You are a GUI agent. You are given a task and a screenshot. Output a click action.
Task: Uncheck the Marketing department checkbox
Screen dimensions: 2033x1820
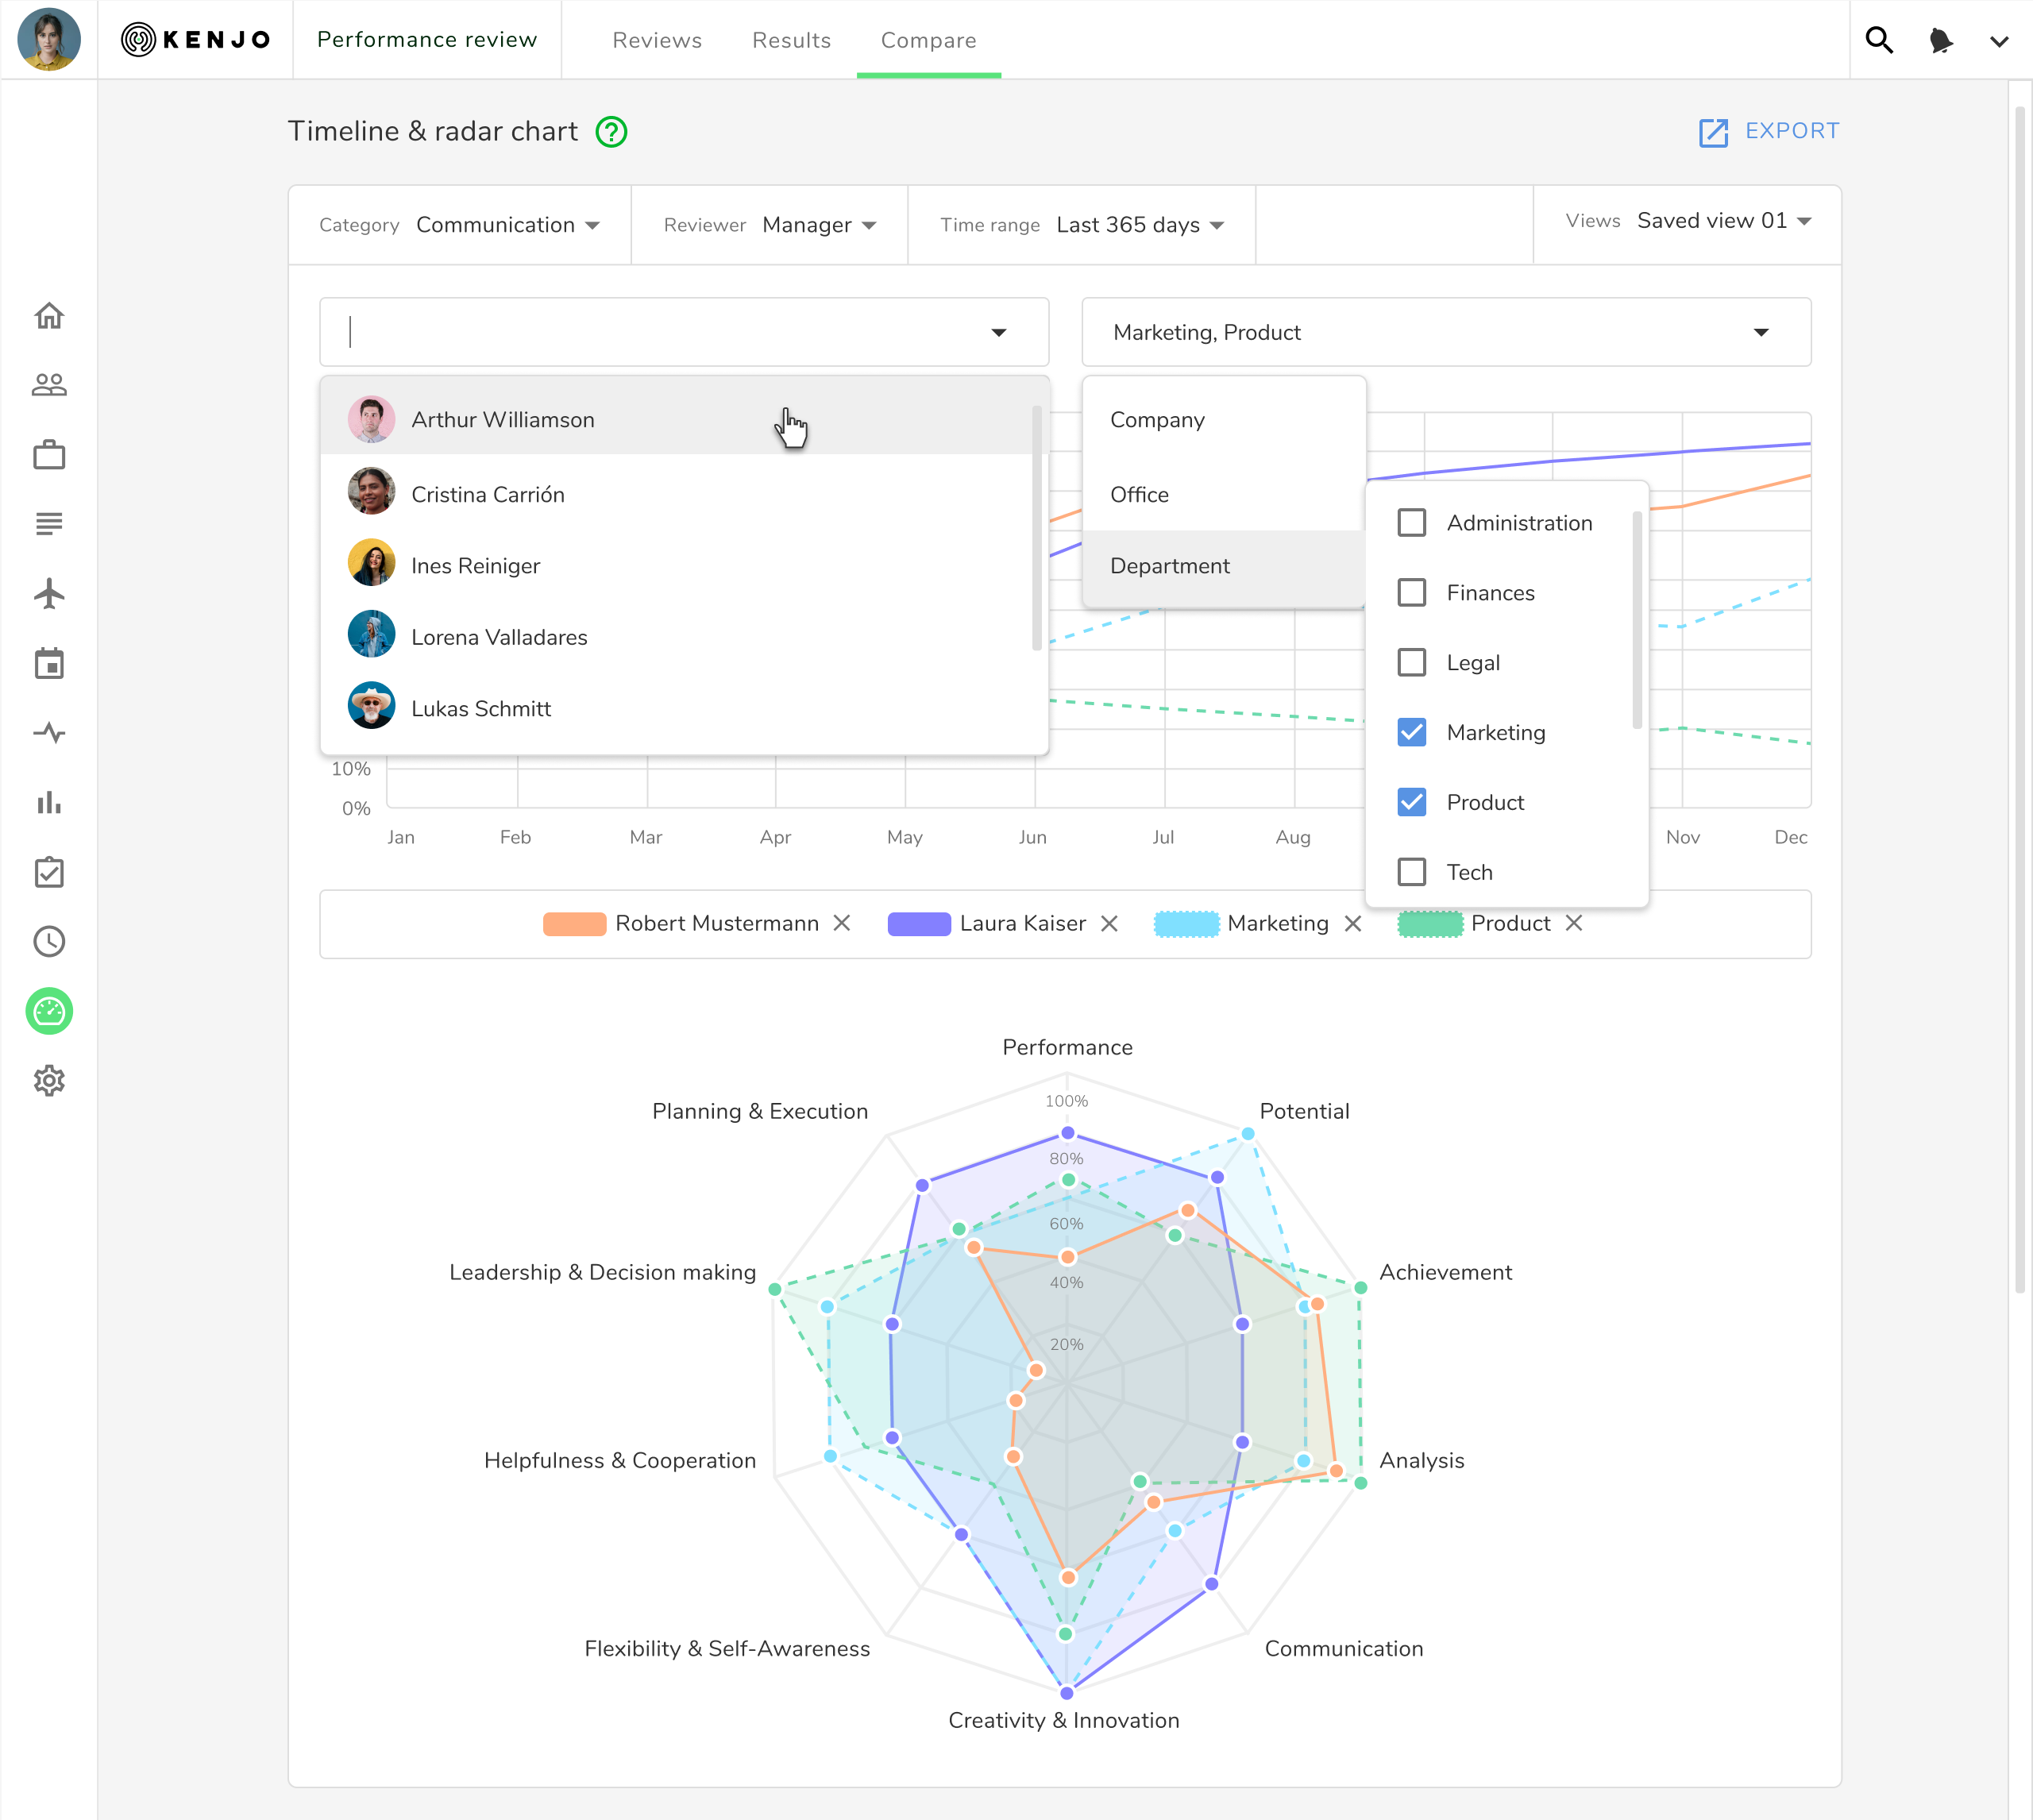click(x=1411, y=733)
